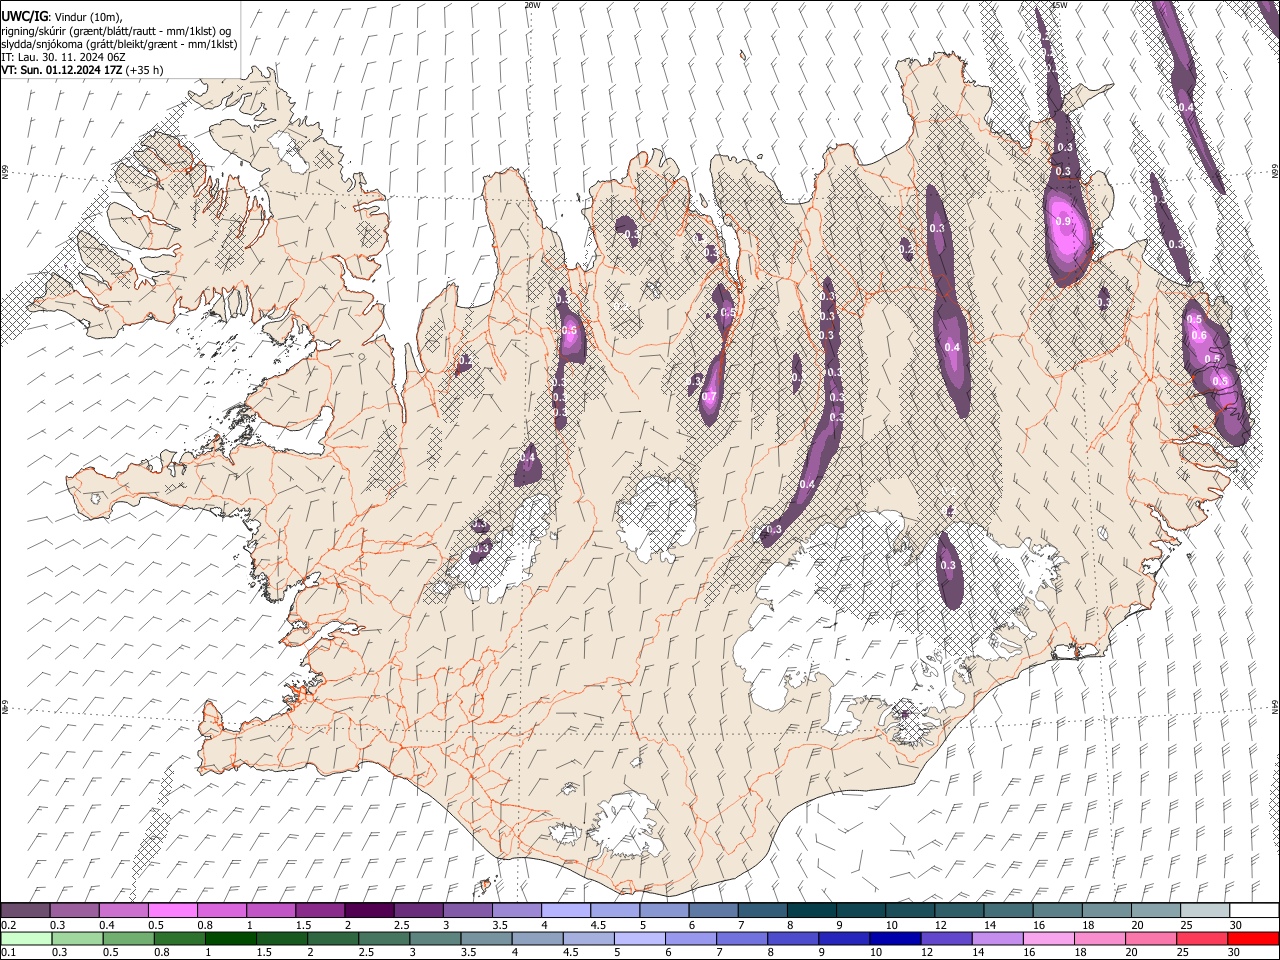
Task: Click the bright red bottom-row swatch after 30
Action: click(1252, 938)
